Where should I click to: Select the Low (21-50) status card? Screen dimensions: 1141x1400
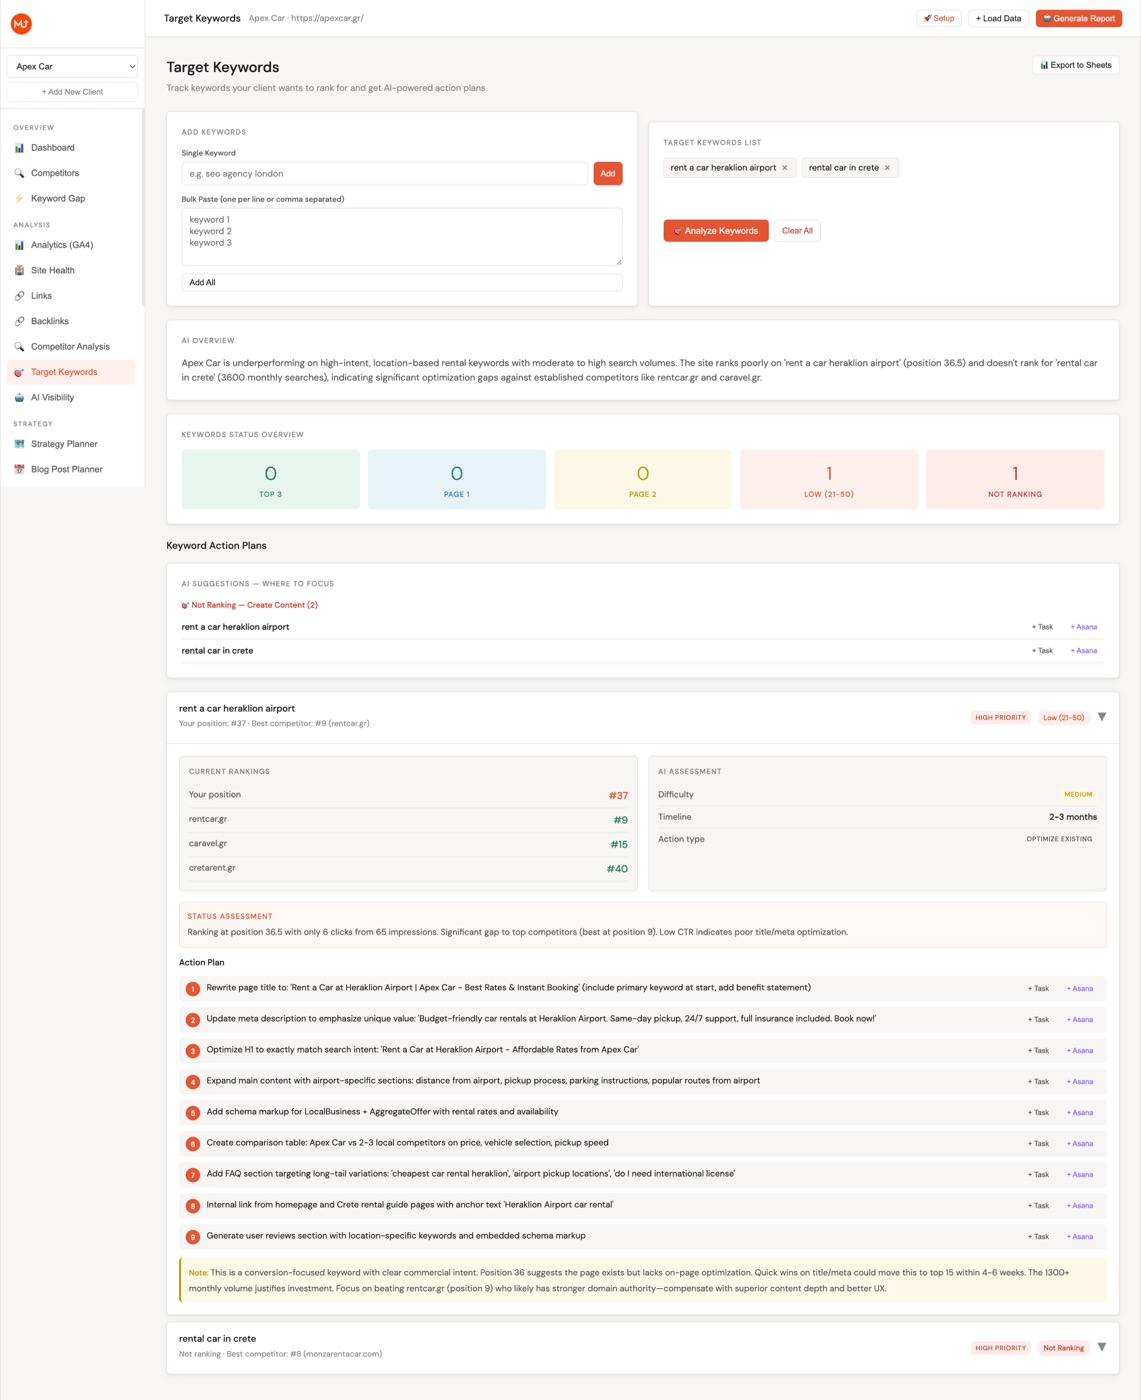[829, 480]
